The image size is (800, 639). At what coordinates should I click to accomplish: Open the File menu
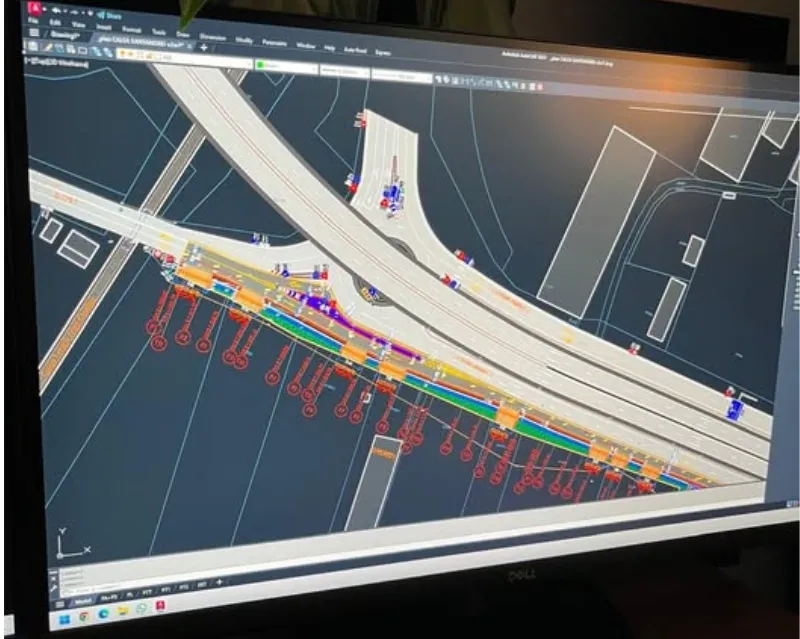tap(33, 21)
